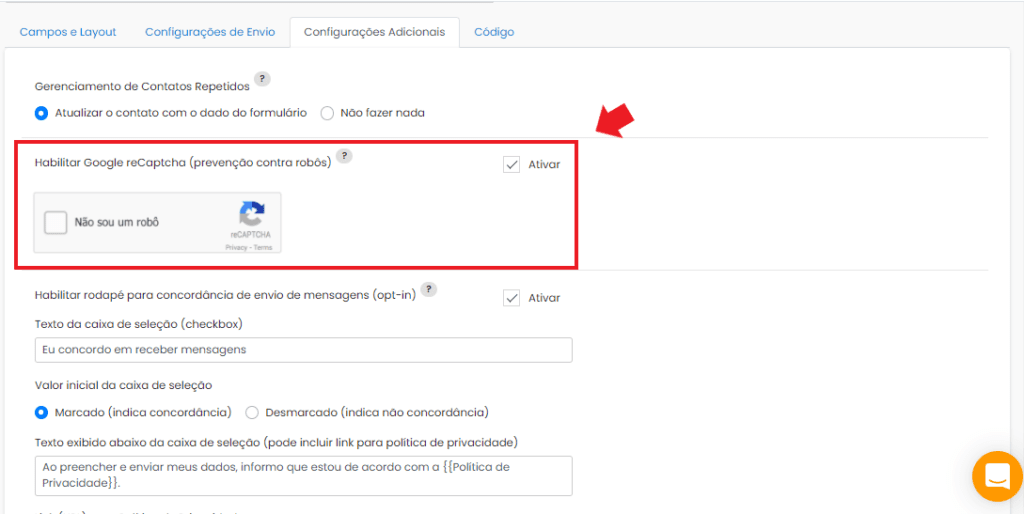Switch to Configurações de Envio tab

[x=210, y=32]
